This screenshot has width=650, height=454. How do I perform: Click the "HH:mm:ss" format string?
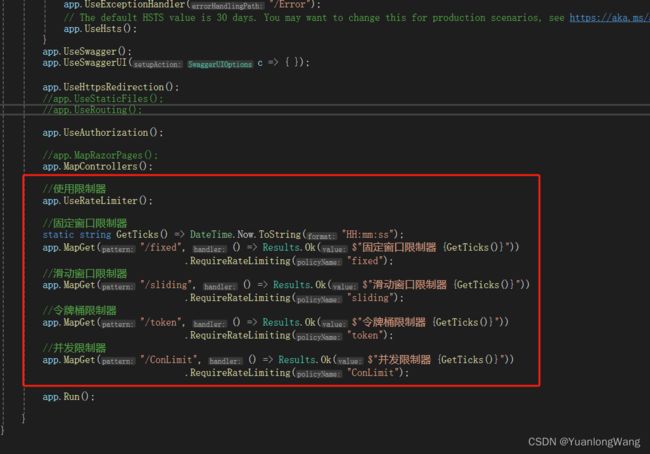click(367, 235)
